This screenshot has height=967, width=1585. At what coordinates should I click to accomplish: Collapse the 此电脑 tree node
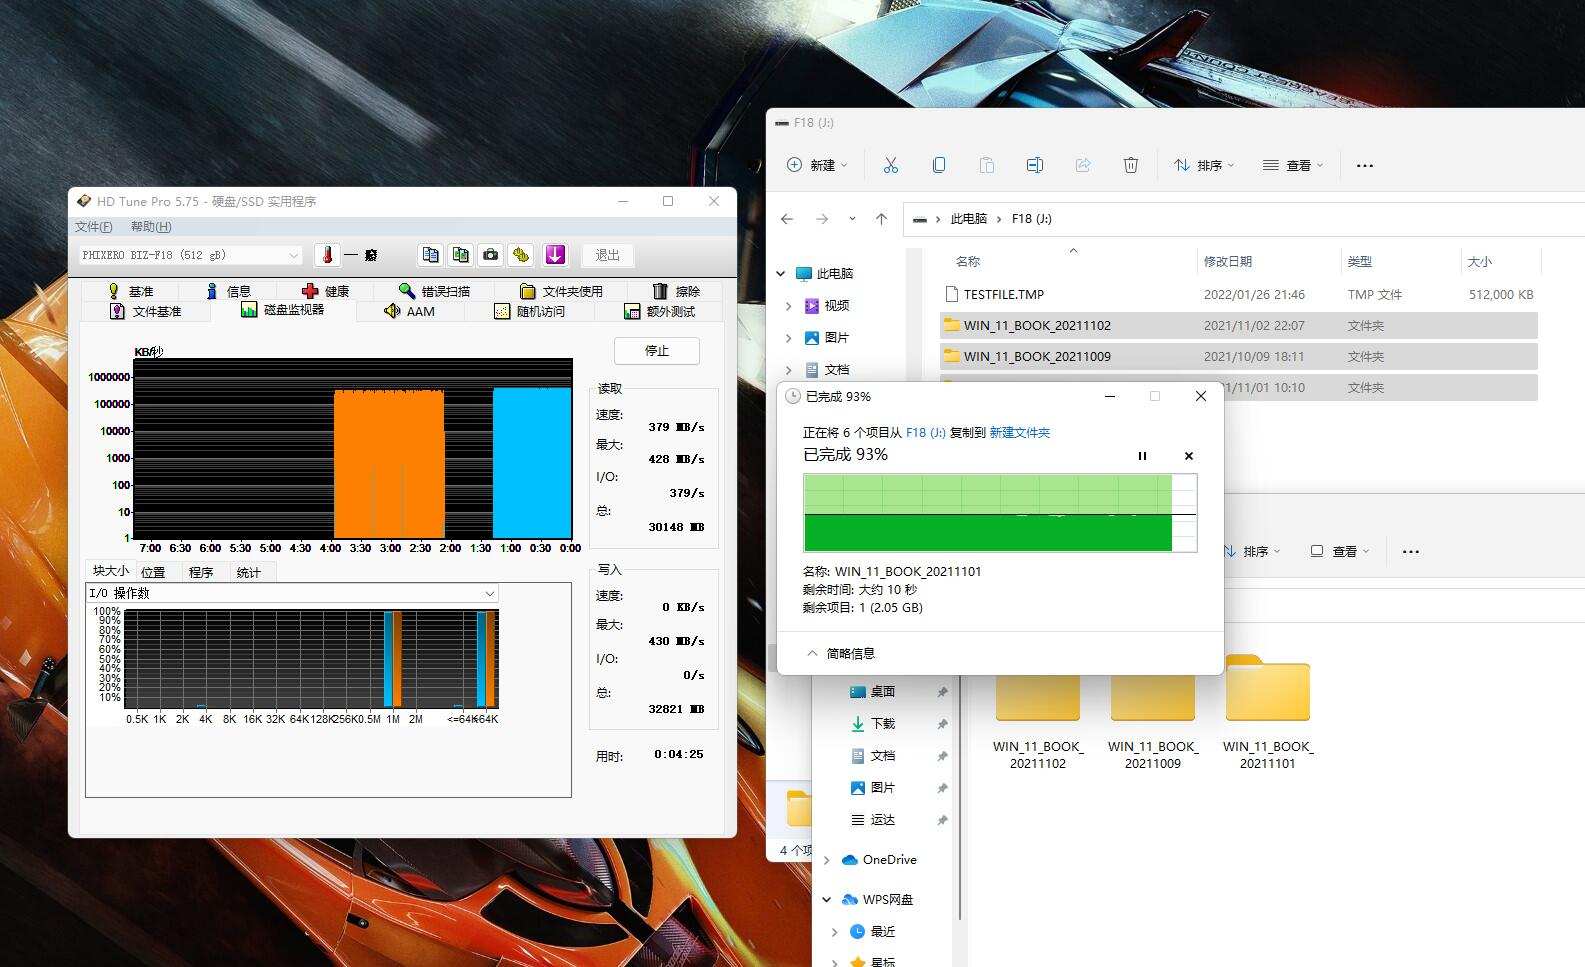tap(781, 273)
